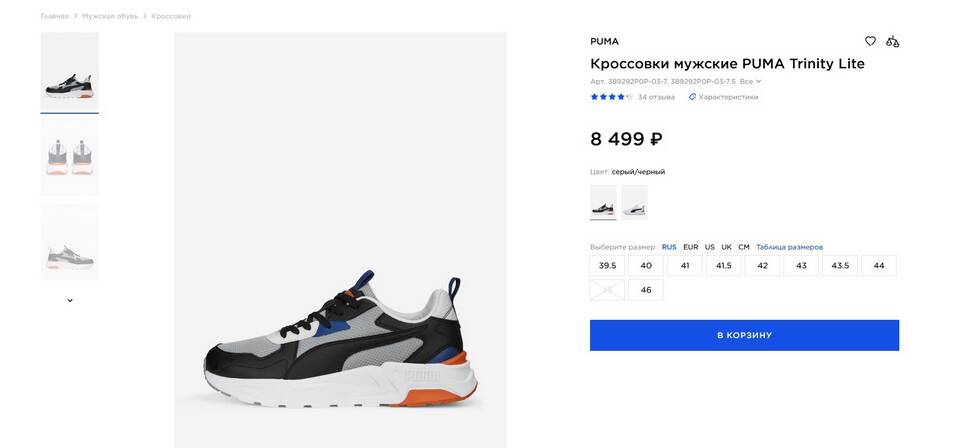Click the Характеристики tag icon

coord(692,97)
